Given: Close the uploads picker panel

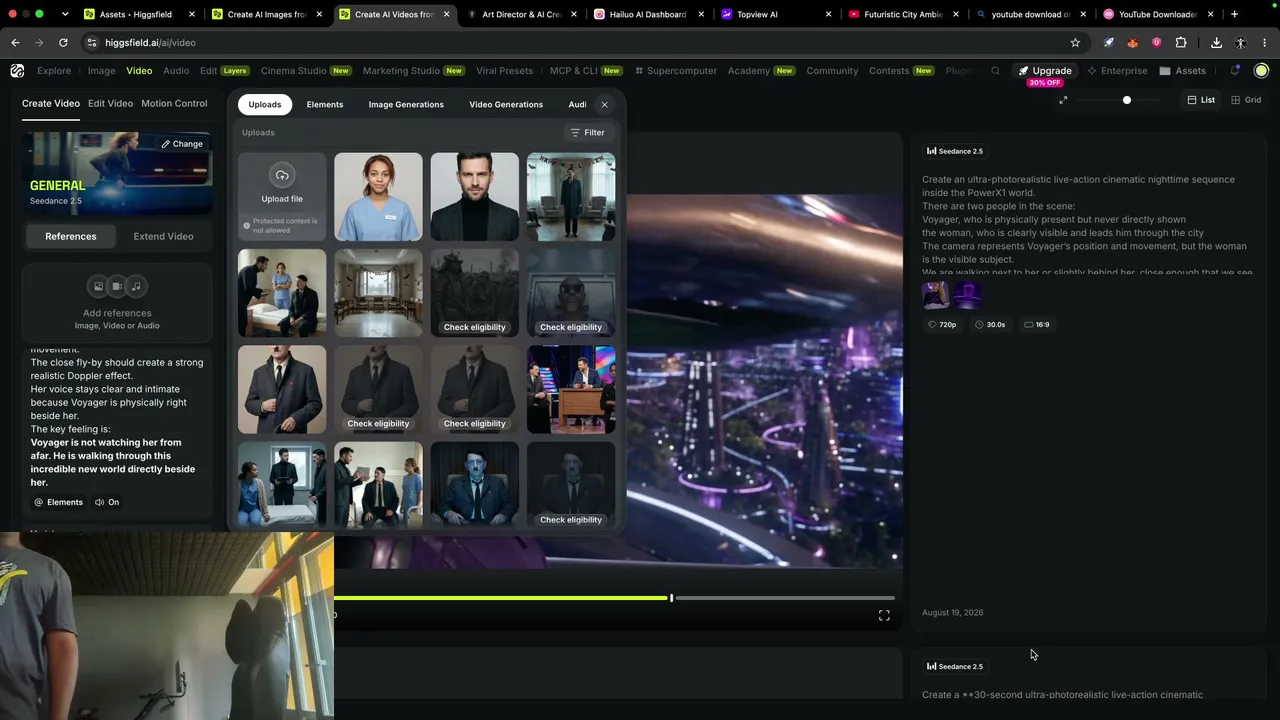Looking at the screenshot, I should (x=604, y=104).
